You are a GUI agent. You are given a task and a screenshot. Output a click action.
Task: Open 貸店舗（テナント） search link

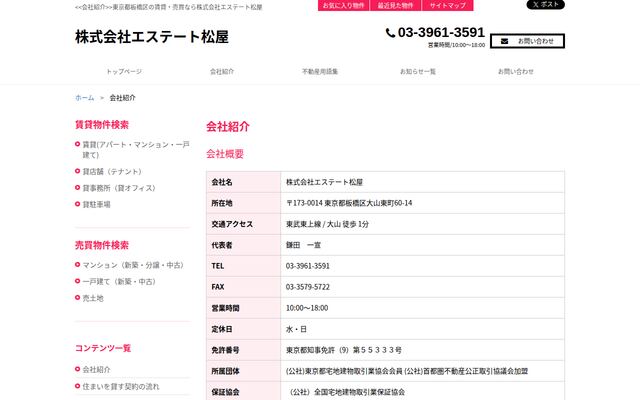click(112, 171)
